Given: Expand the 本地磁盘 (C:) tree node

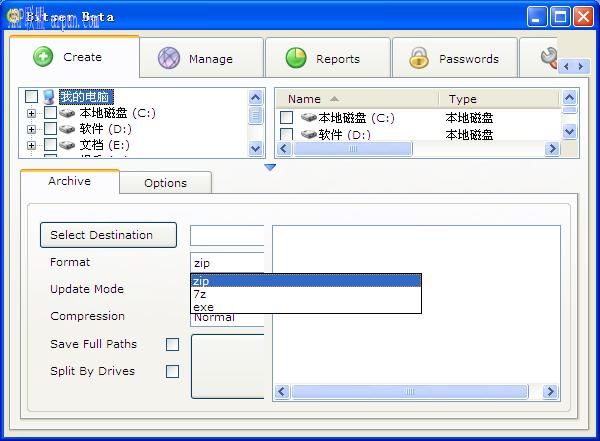Looking at the screenshot, I should click(31, 113).
